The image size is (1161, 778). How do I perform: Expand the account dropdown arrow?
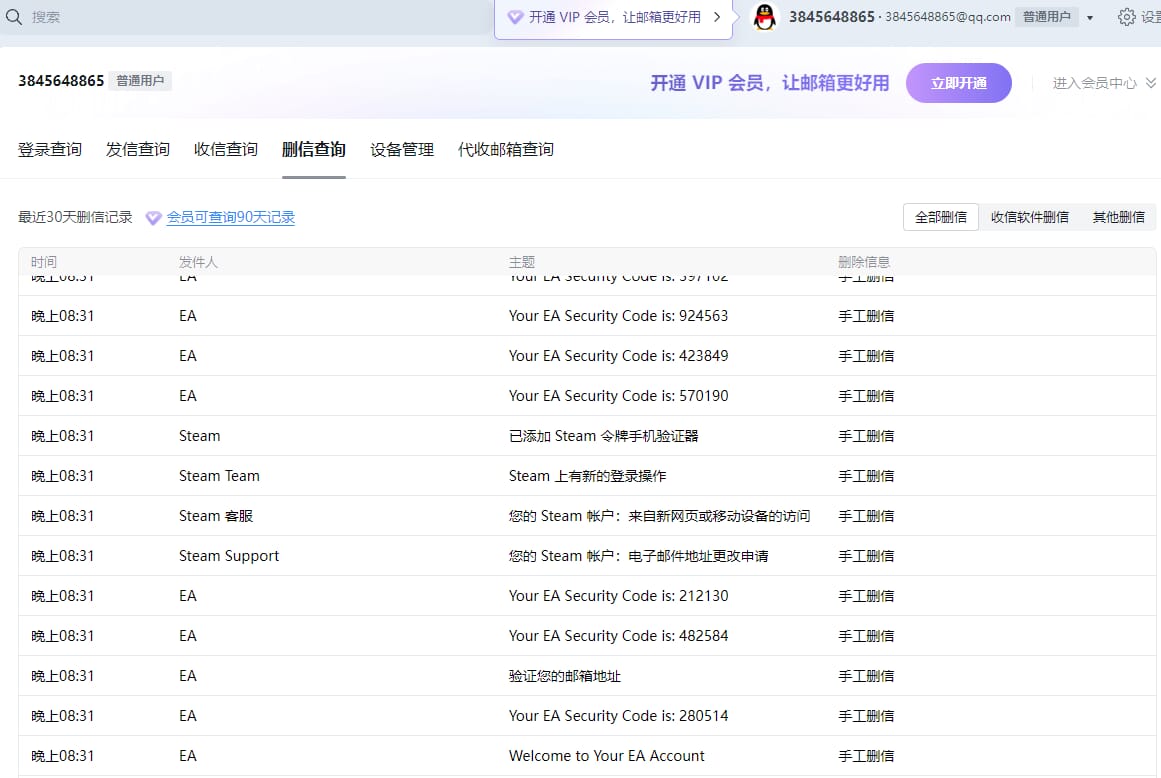pos(1090,18)
